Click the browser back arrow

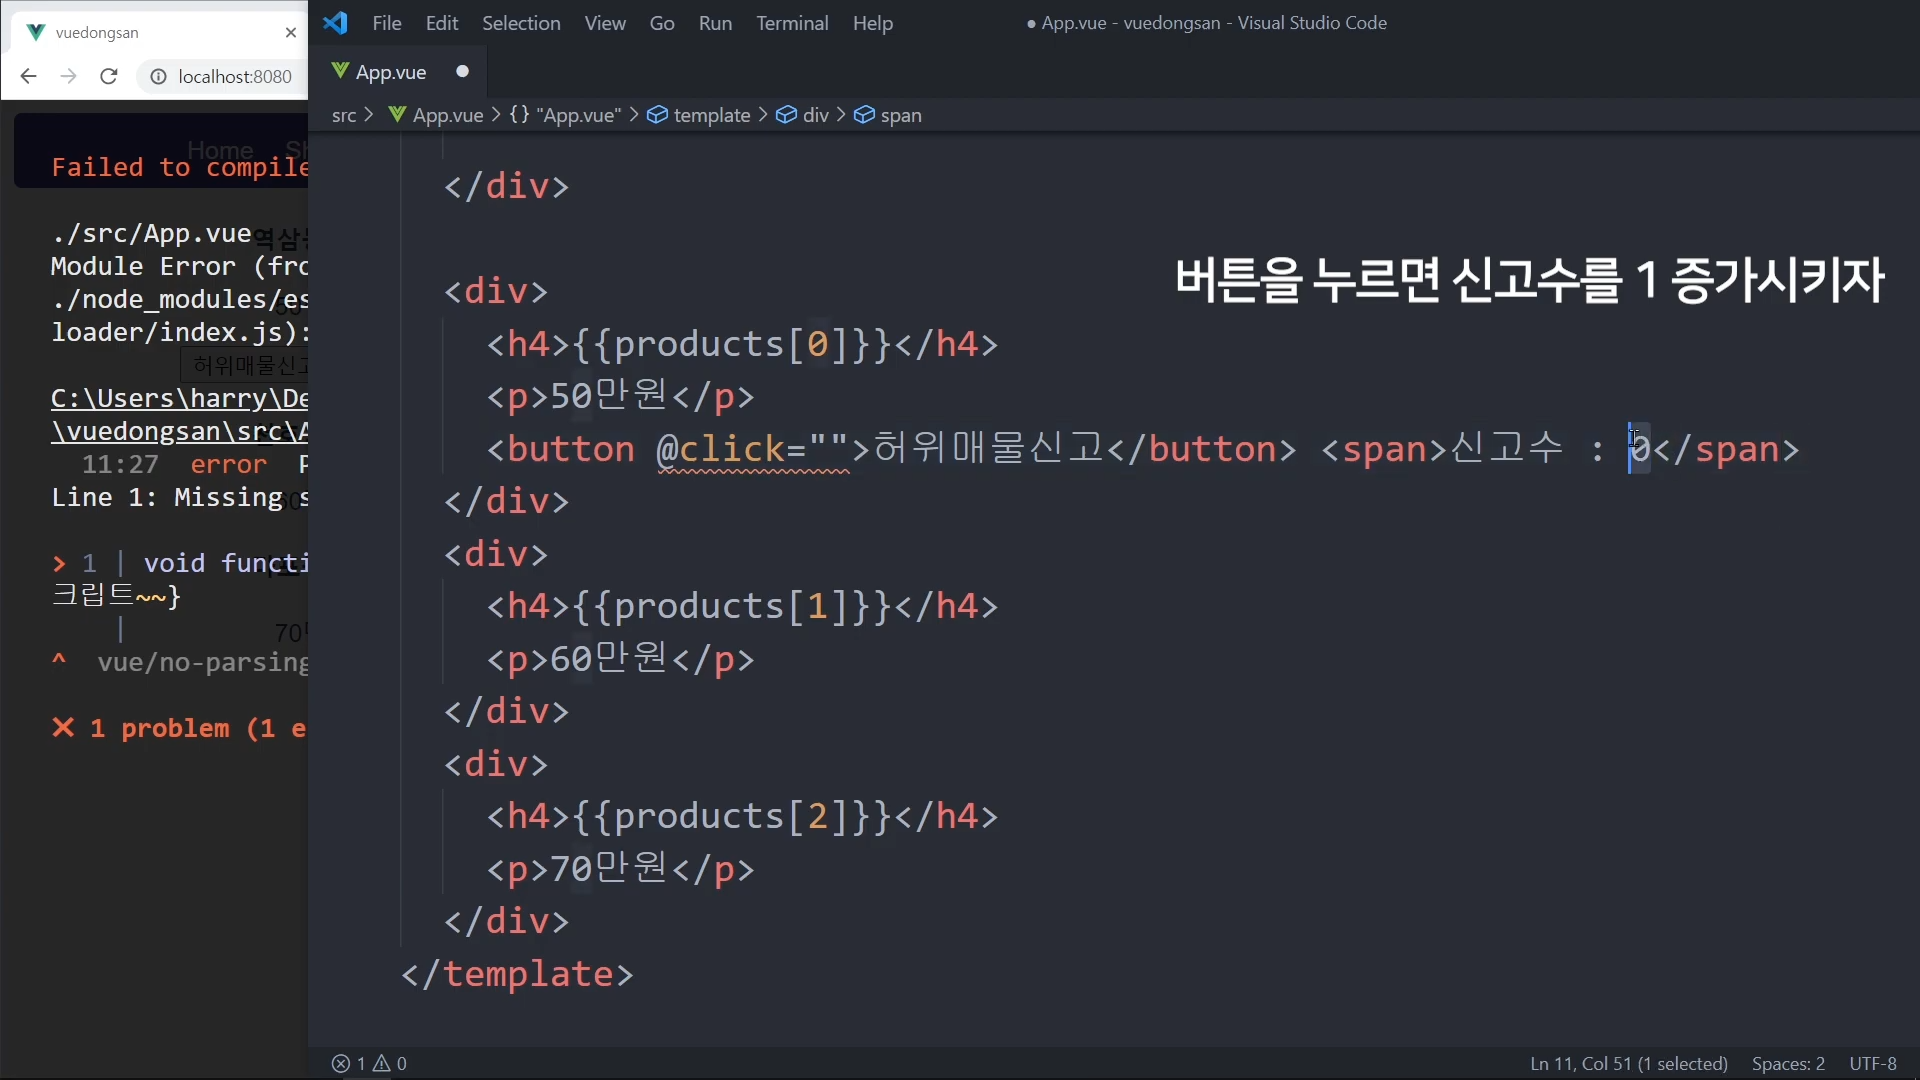[x=28, y=76]
